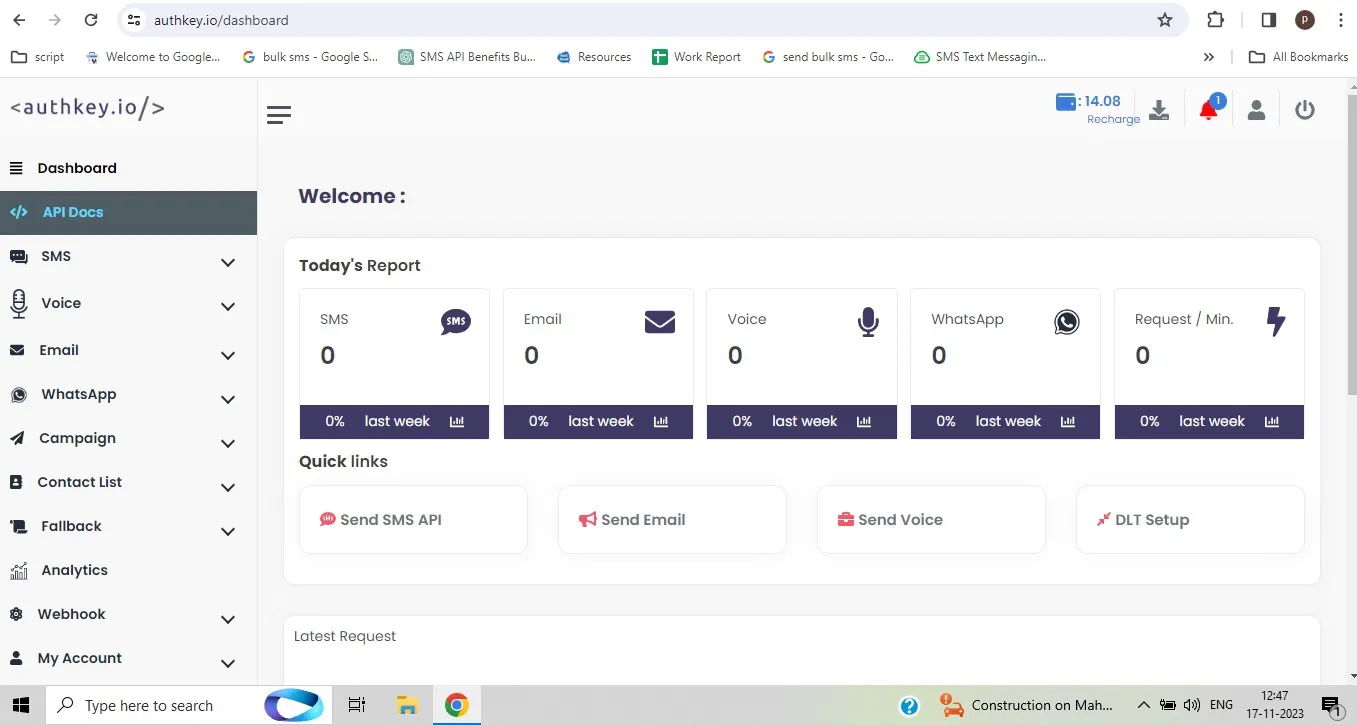Open File Explorer from taskbar
Image resolution: width=1357 pixels, height=725 pixels.
tap(406, 705)
